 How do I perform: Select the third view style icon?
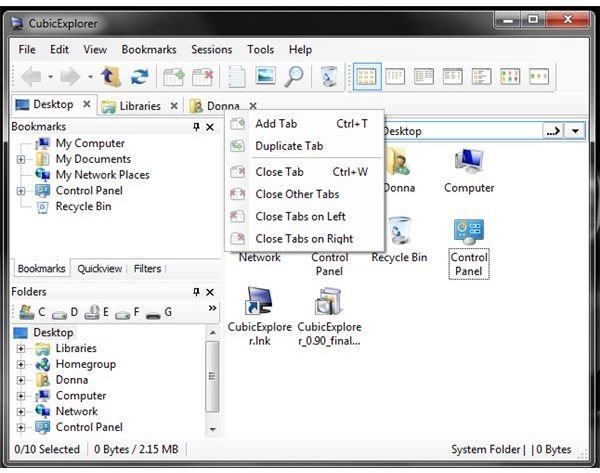[x=424, y=76]
